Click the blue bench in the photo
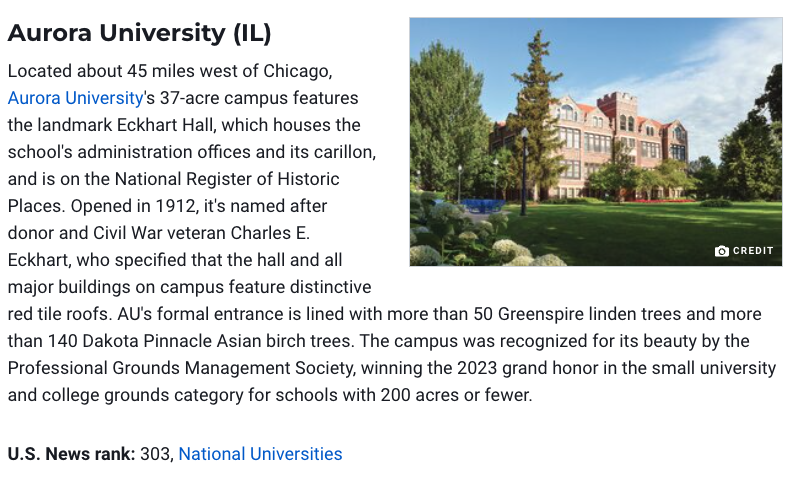 [482, 206]
